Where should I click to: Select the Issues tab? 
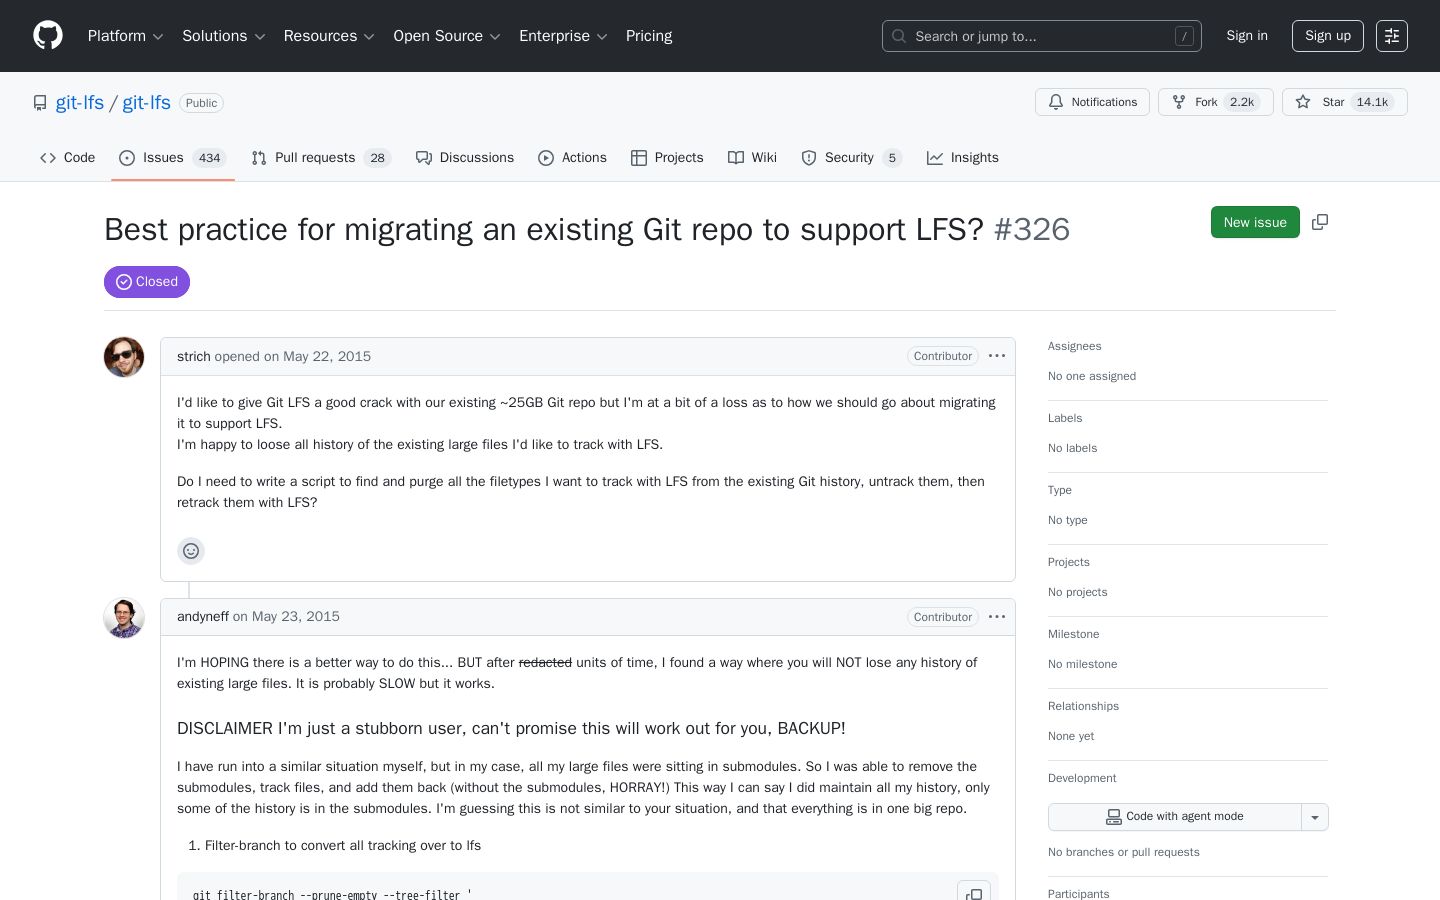tap(173, 158)
